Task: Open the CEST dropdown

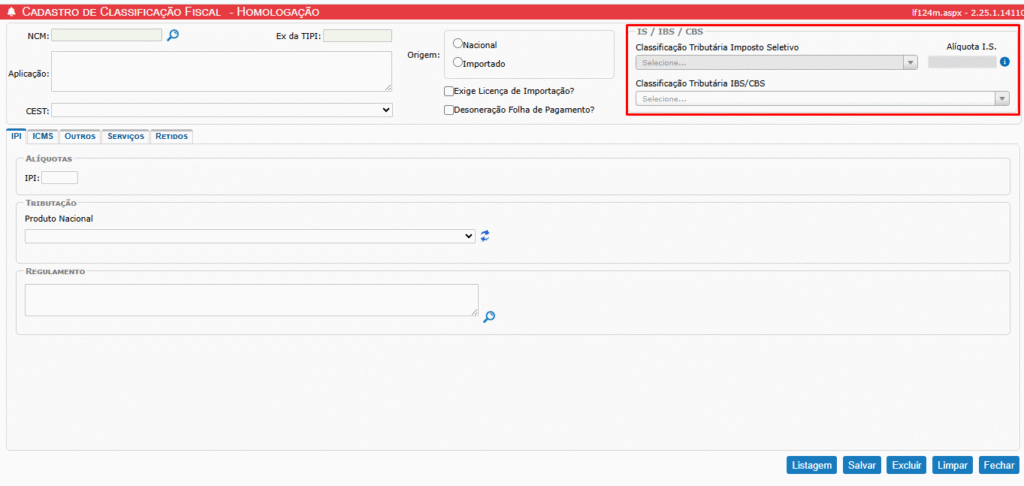Action: pyautogui.click(x=221, y=110)
